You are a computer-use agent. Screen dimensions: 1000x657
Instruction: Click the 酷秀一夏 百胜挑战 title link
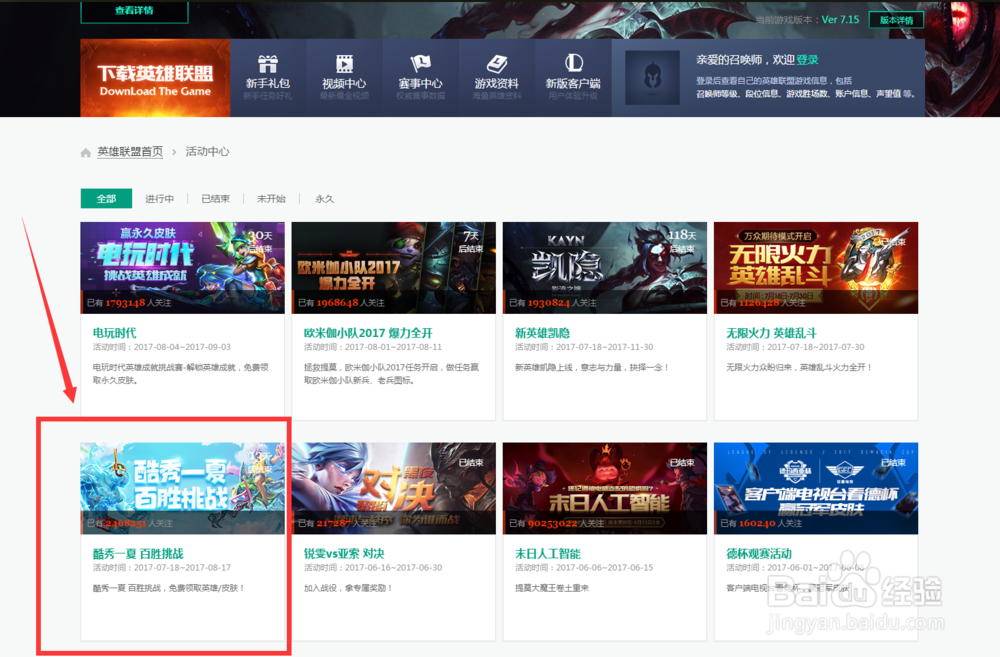pos(138,554)
